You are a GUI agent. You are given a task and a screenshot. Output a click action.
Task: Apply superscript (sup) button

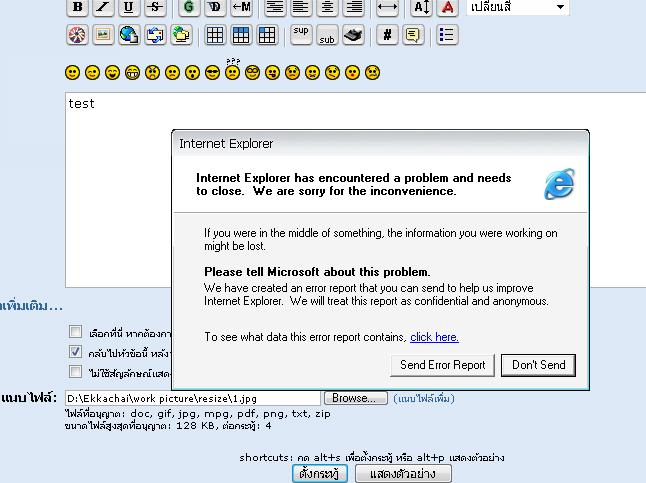301,35
